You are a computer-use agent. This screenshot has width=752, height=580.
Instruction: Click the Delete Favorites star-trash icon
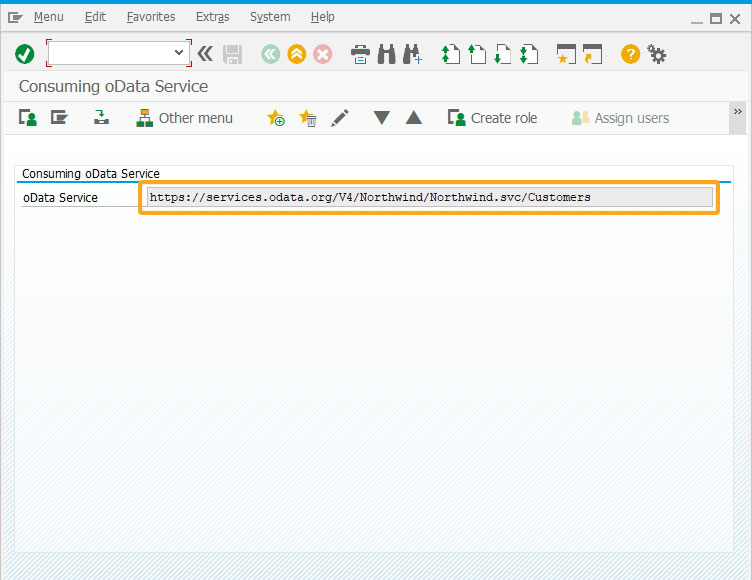pos(307,118)
